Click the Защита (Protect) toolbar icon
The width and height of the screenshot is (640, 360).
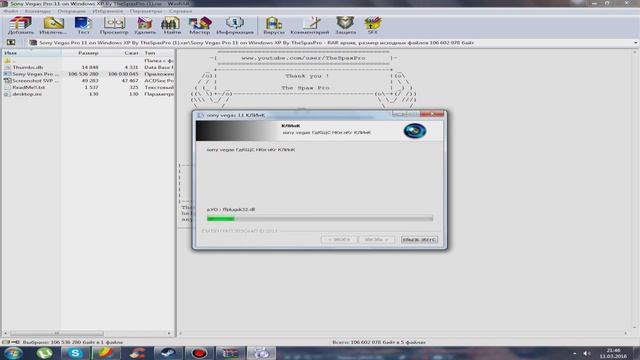click(345, 25)
